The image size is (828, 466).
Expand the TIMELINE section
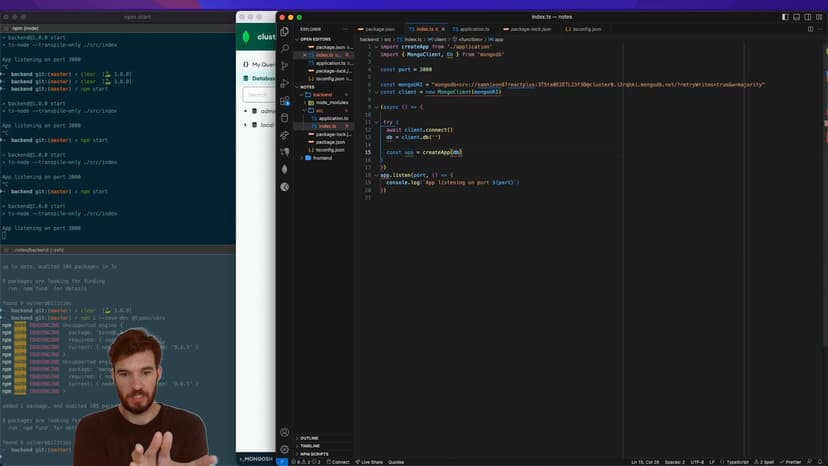[310, 445]
